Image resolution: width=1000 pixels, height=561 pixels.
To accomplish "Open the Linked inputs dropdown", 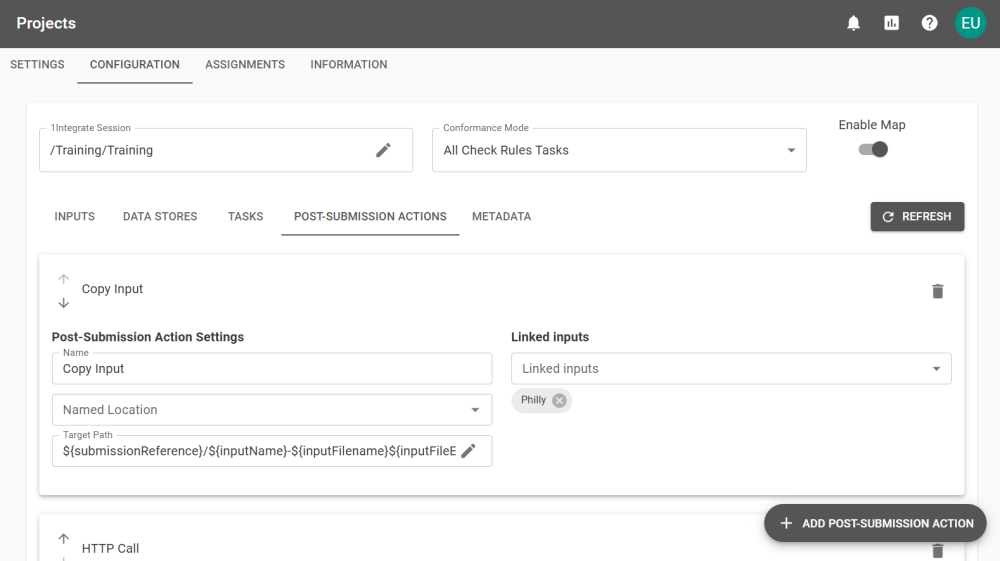I will (732, 368).
